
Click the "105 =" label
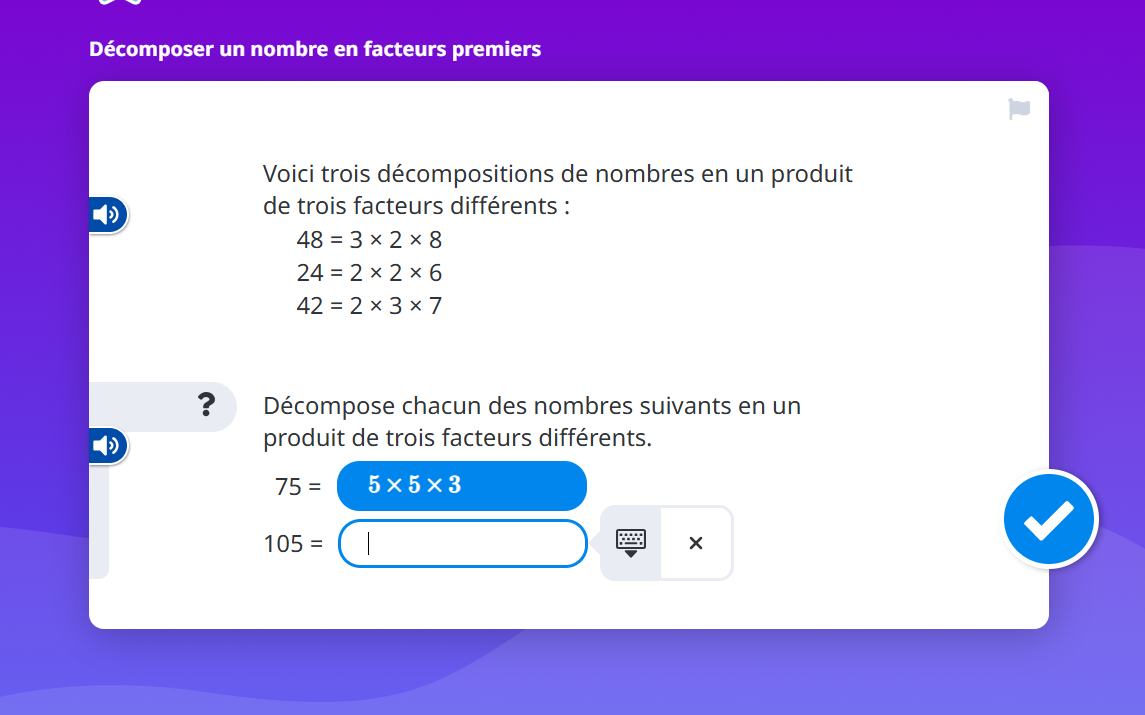(293, 544)
